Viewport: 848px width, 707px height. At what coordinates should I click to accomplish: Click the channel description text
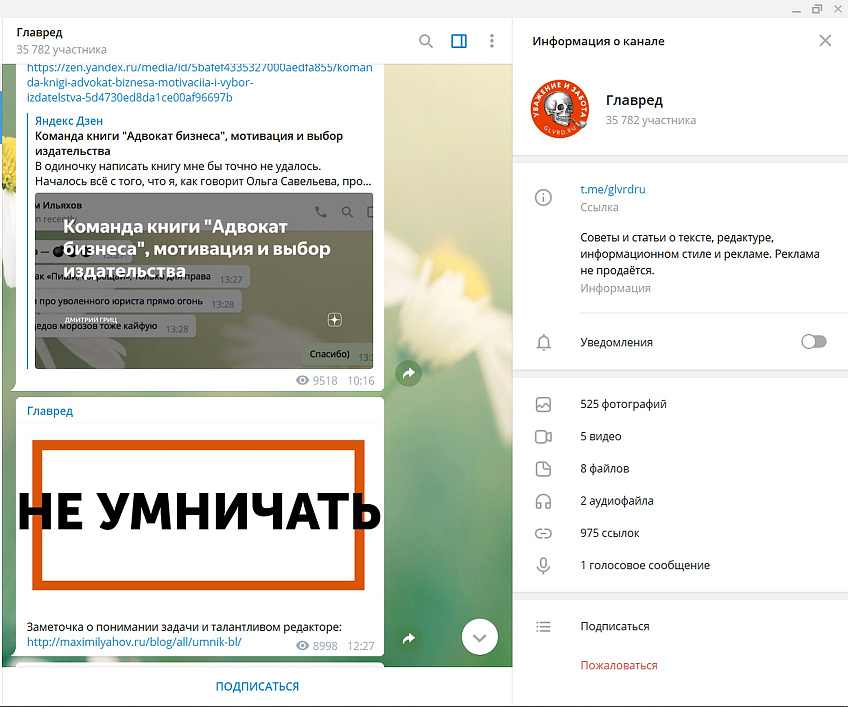tap(700, 254)
